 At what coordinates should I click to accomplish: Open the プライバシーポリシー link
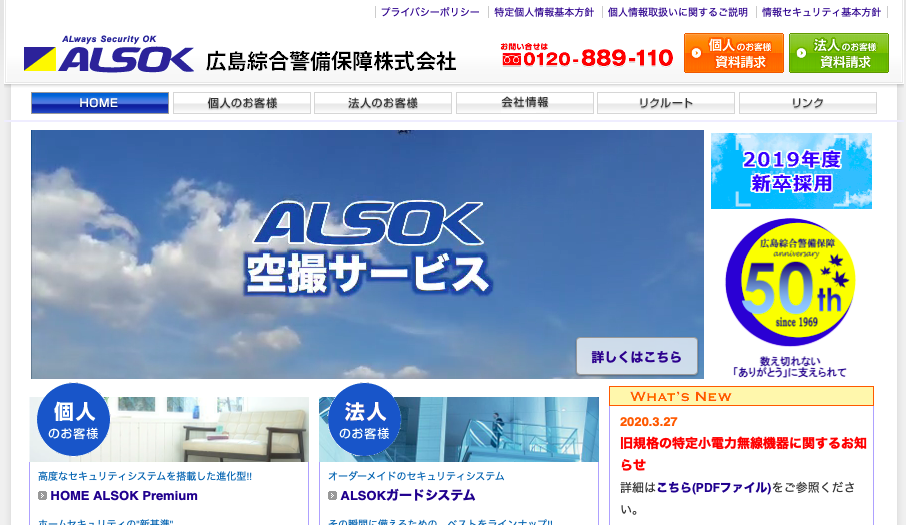pyautogui.click(x=430, y=12)
